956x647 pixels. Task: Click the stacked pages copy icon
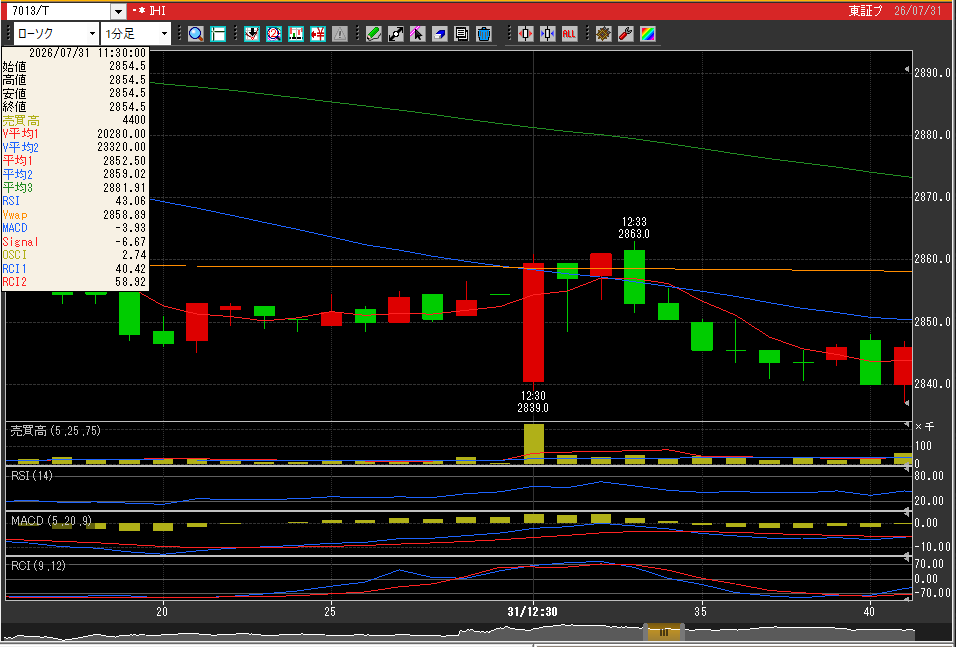point(462,34)
